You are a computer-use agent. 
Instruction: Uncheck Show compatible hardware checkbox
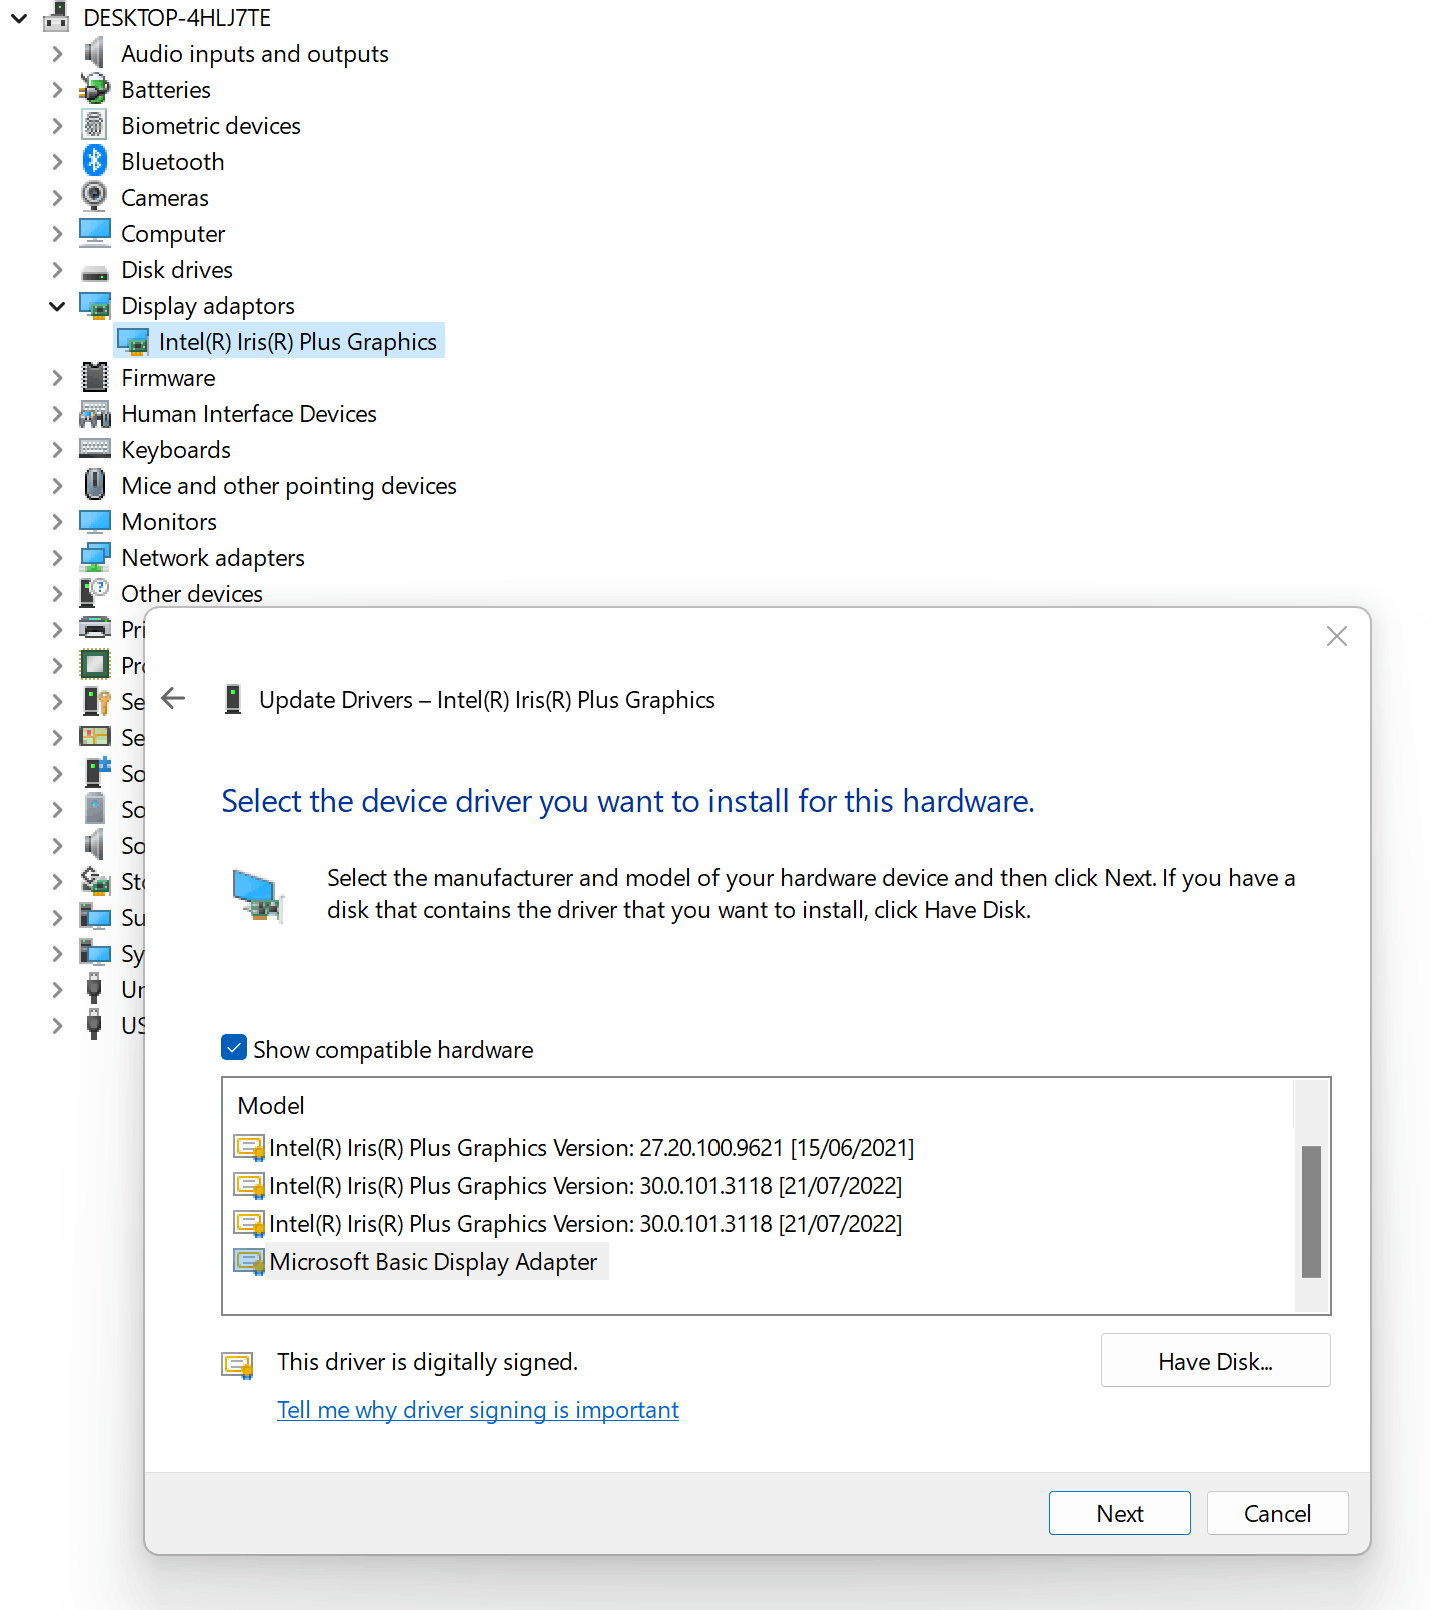click(x=234, y=1048)
